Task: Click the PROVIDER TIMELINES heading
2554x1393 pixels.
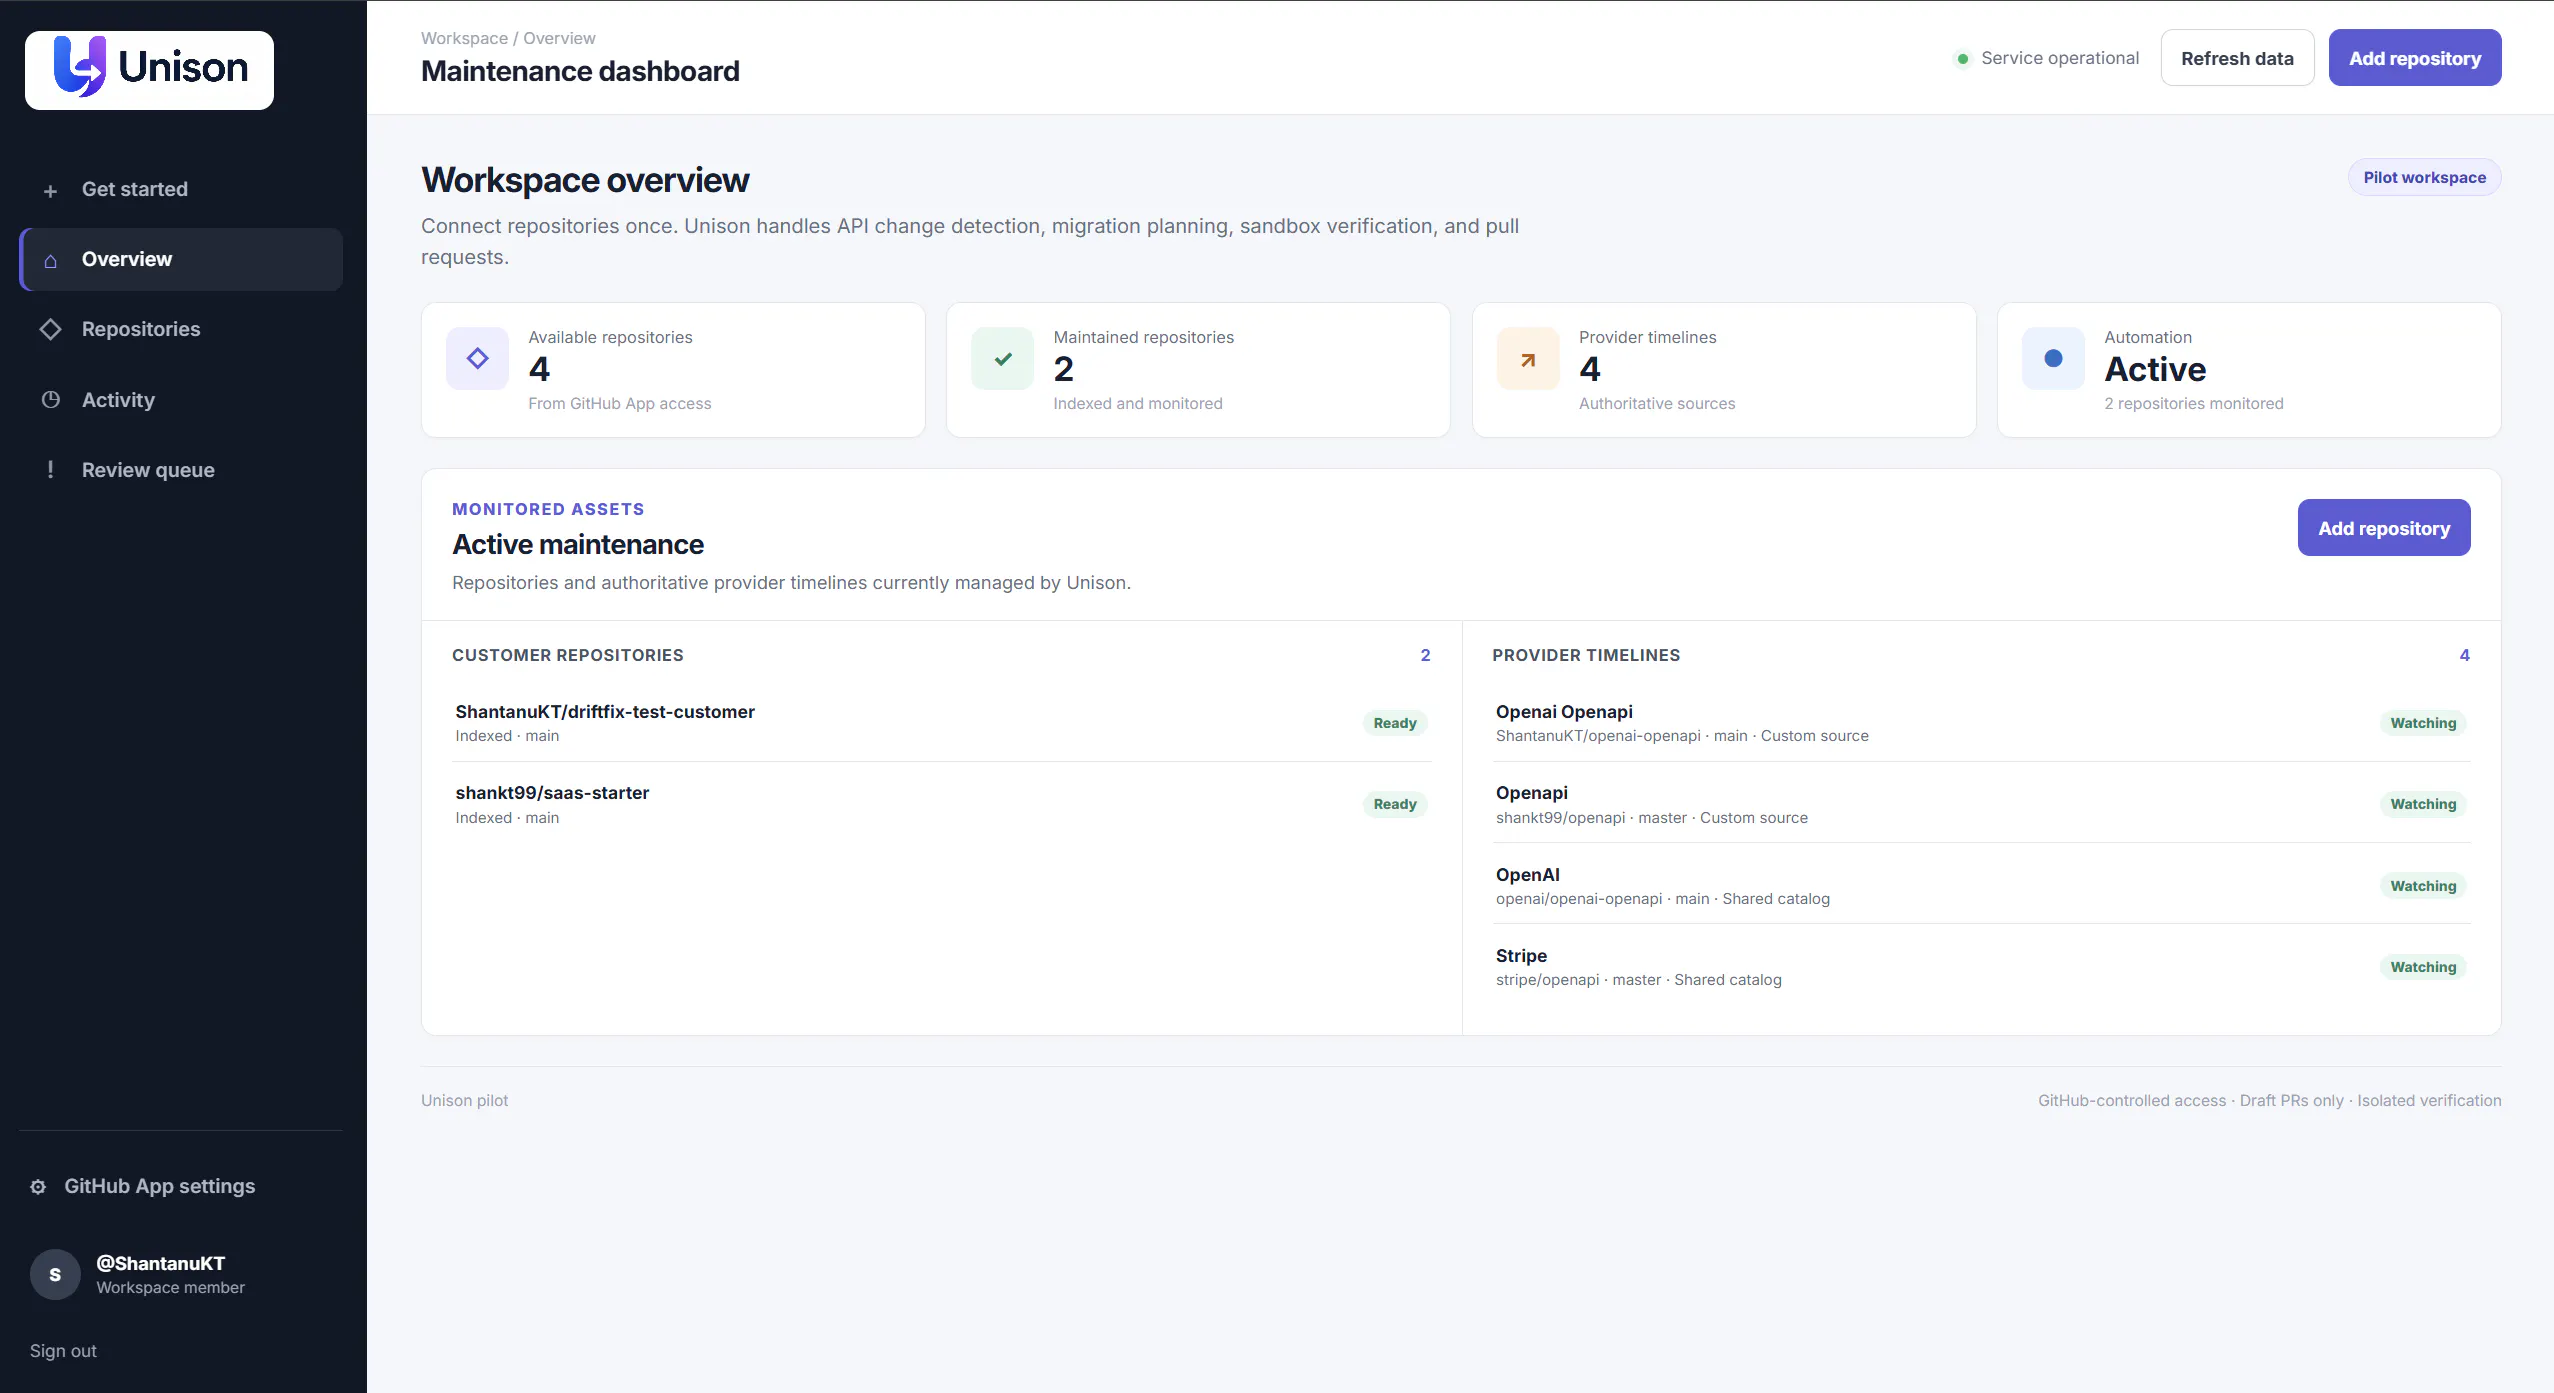Action: tap(1586, 655)
